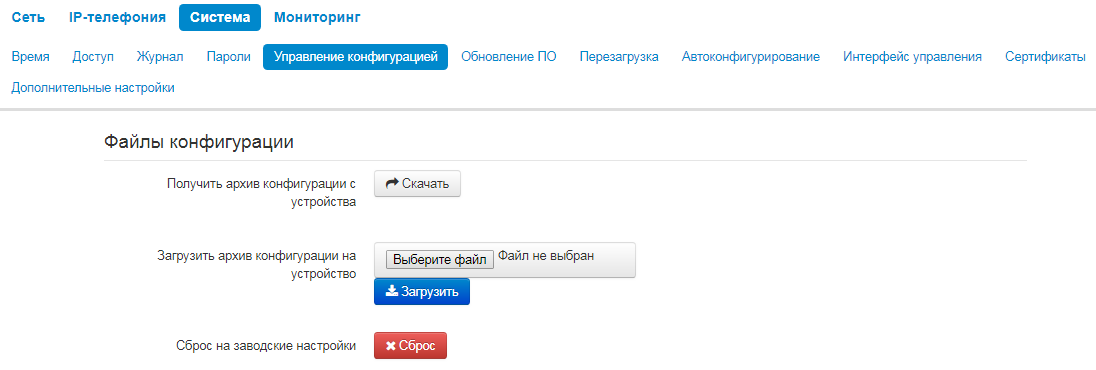
Task: Click the download icon on Загрузить
Action: tap(391, 291)
